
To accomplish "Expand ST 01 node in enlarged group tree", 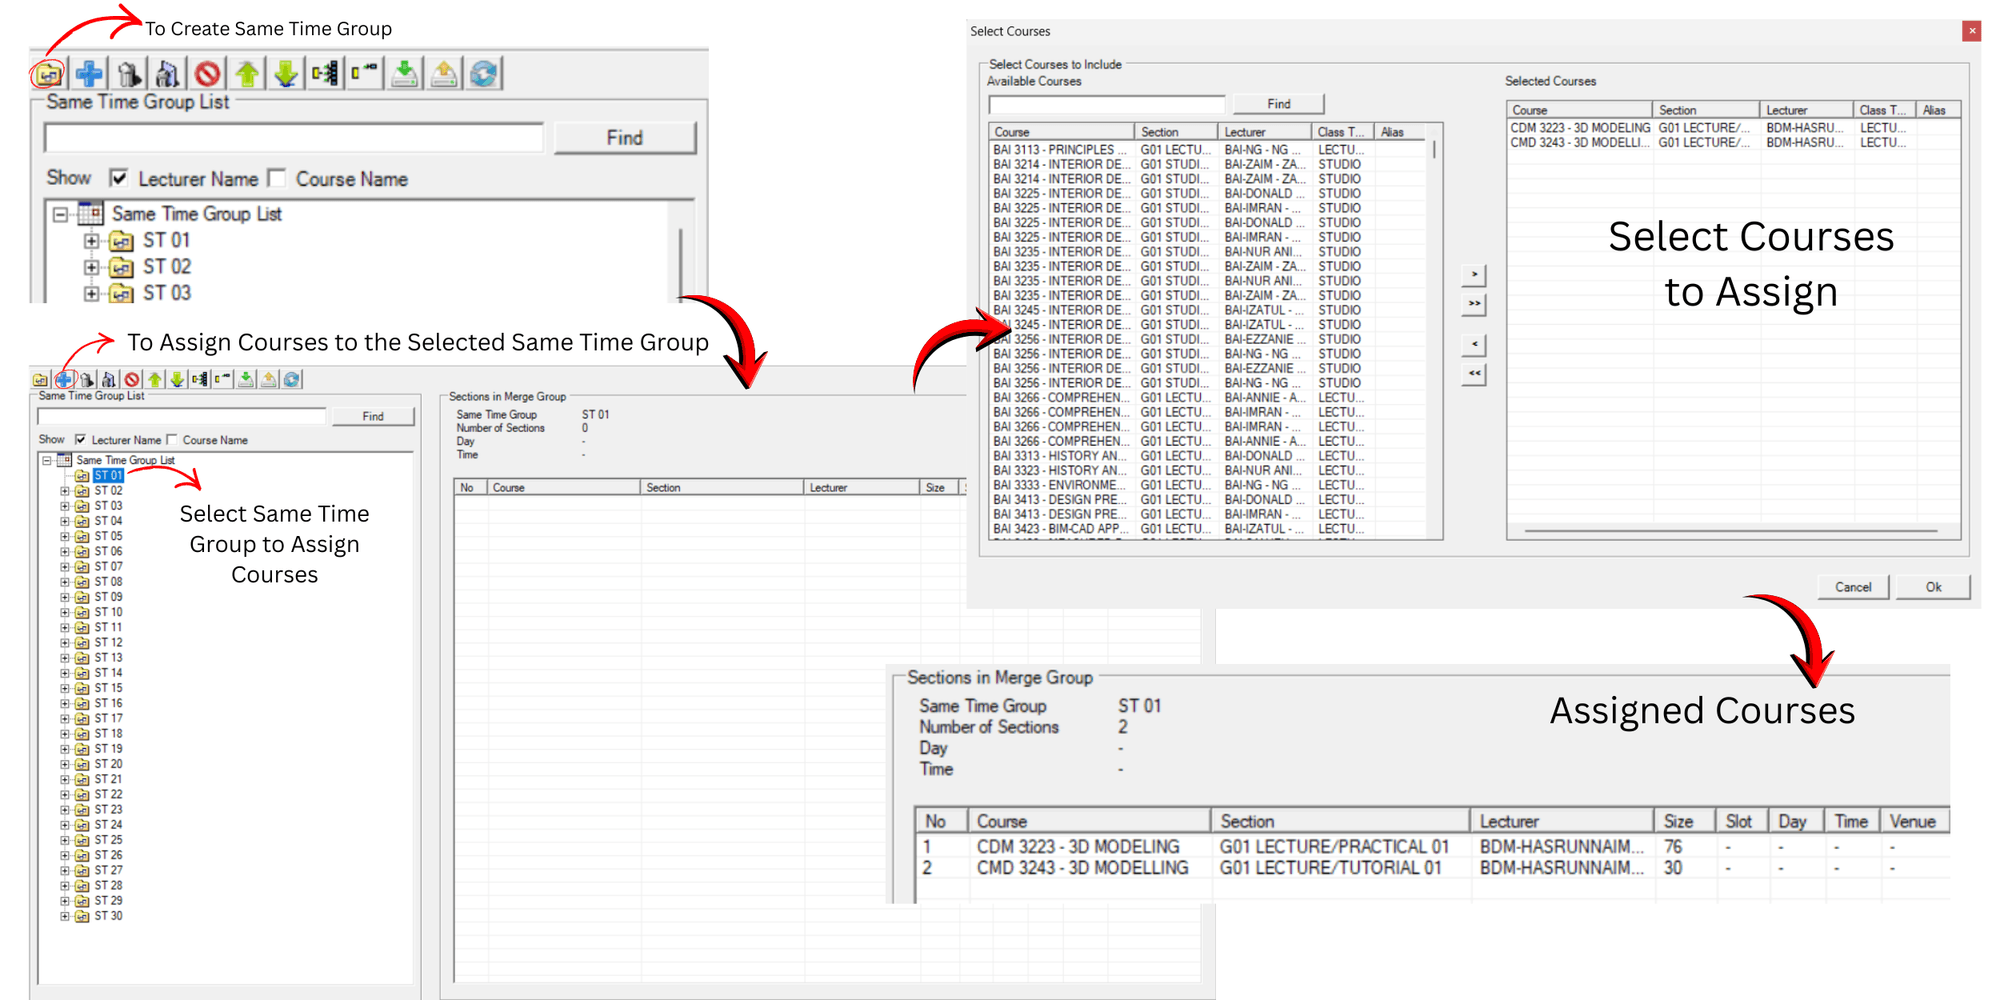I will (x=92, y=241).
